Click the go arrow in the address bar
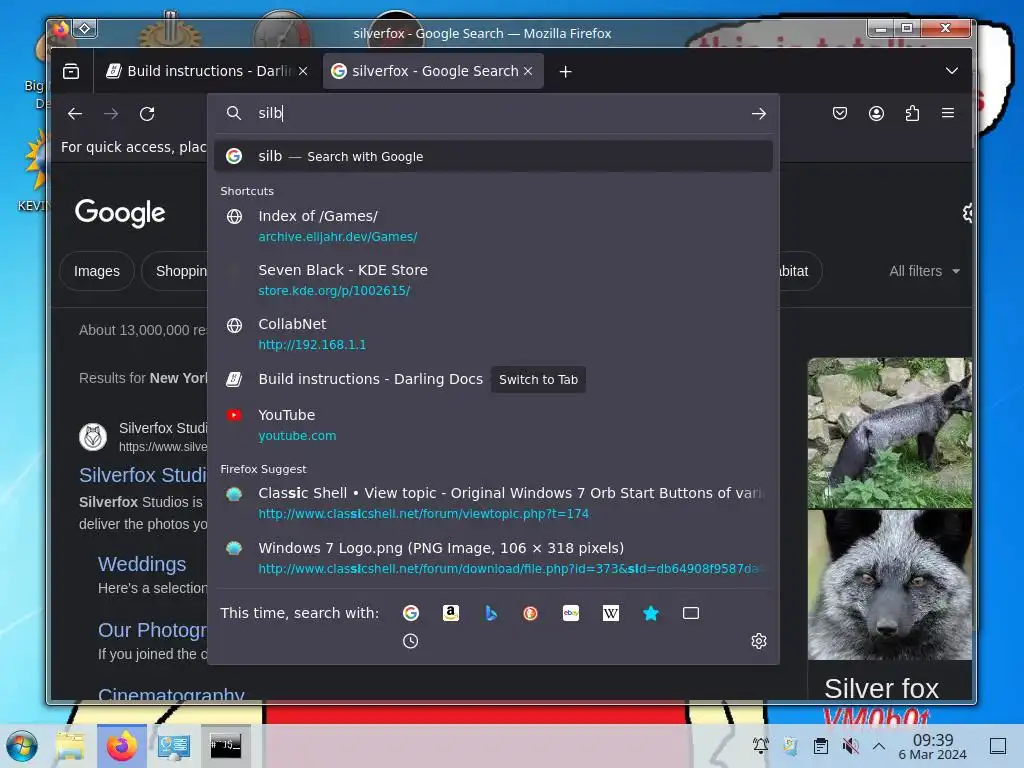 click(x=758, y=114)
